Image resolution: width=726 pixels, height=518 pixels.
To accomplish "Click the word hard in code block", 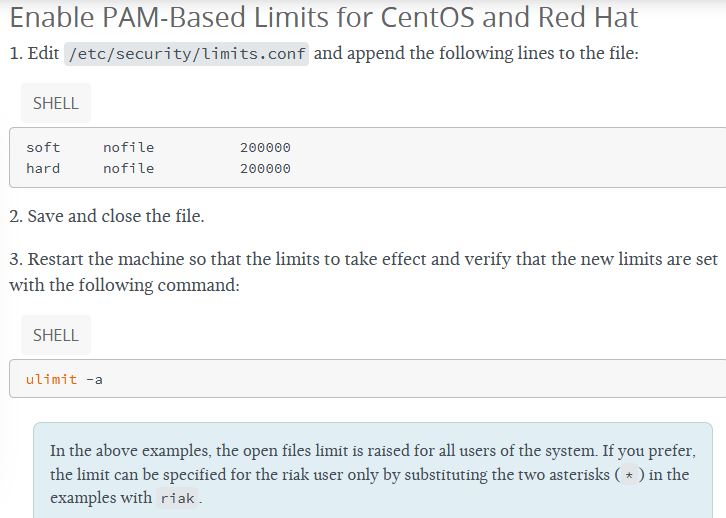I will click(43, 168).
